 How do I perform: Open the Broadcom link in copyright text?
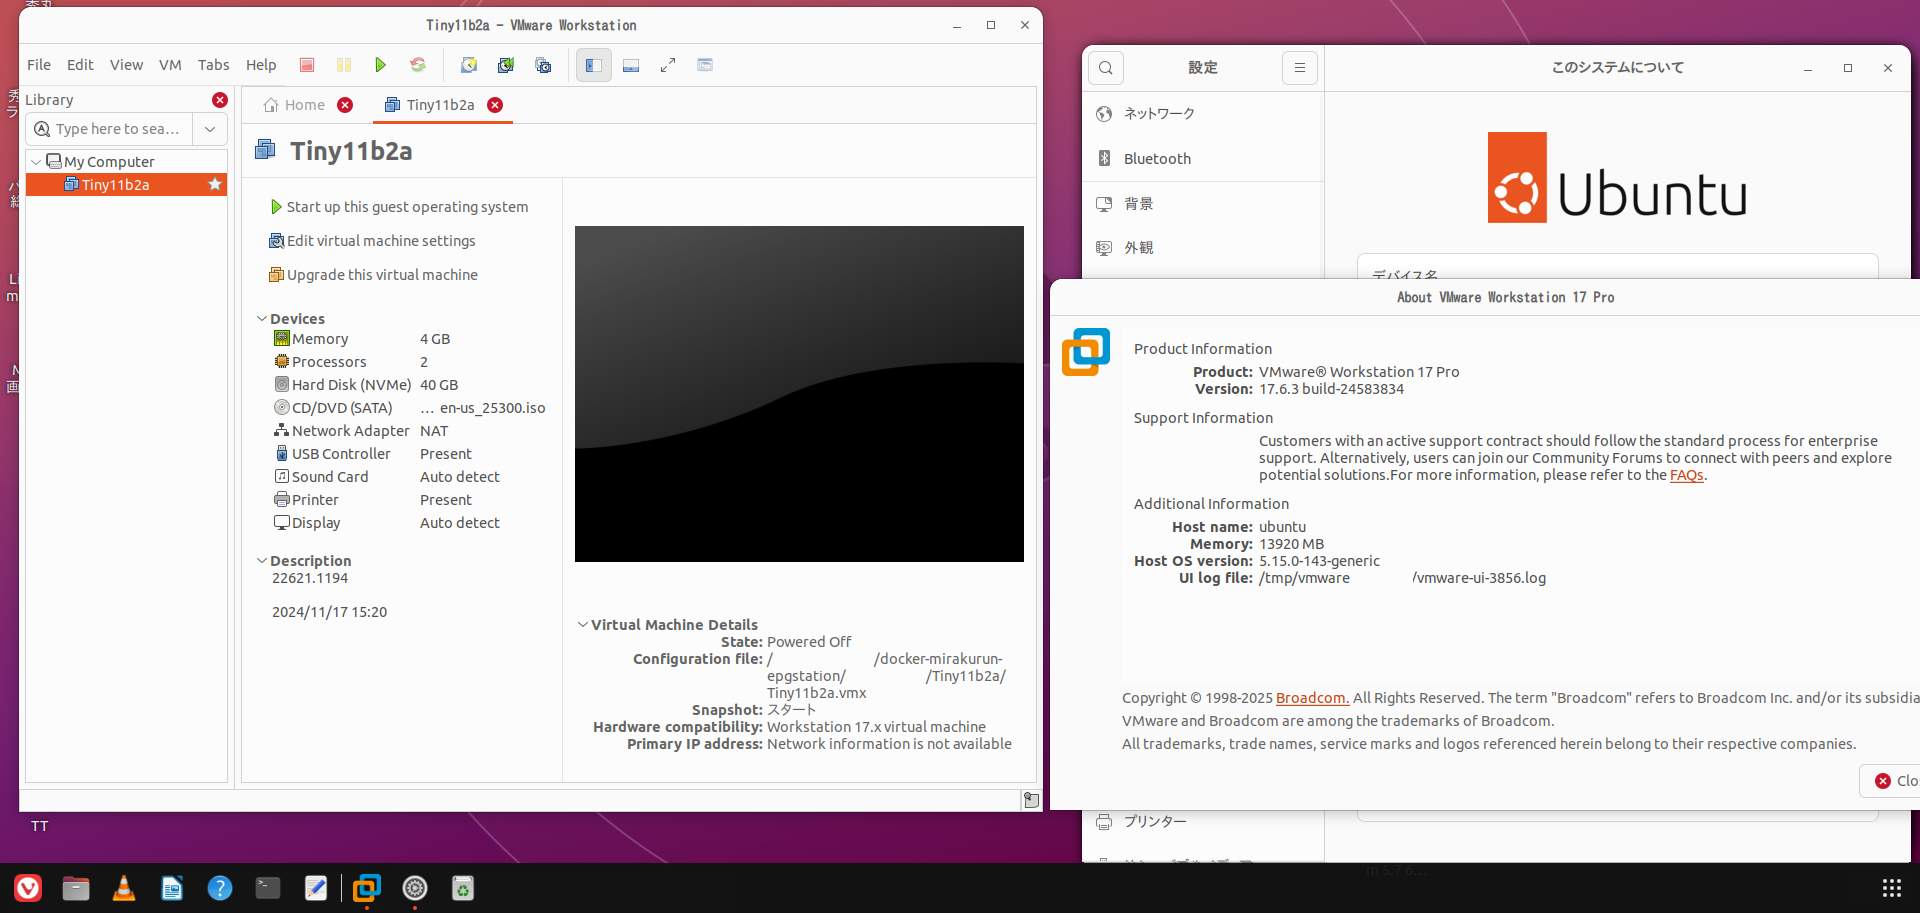1312,698
